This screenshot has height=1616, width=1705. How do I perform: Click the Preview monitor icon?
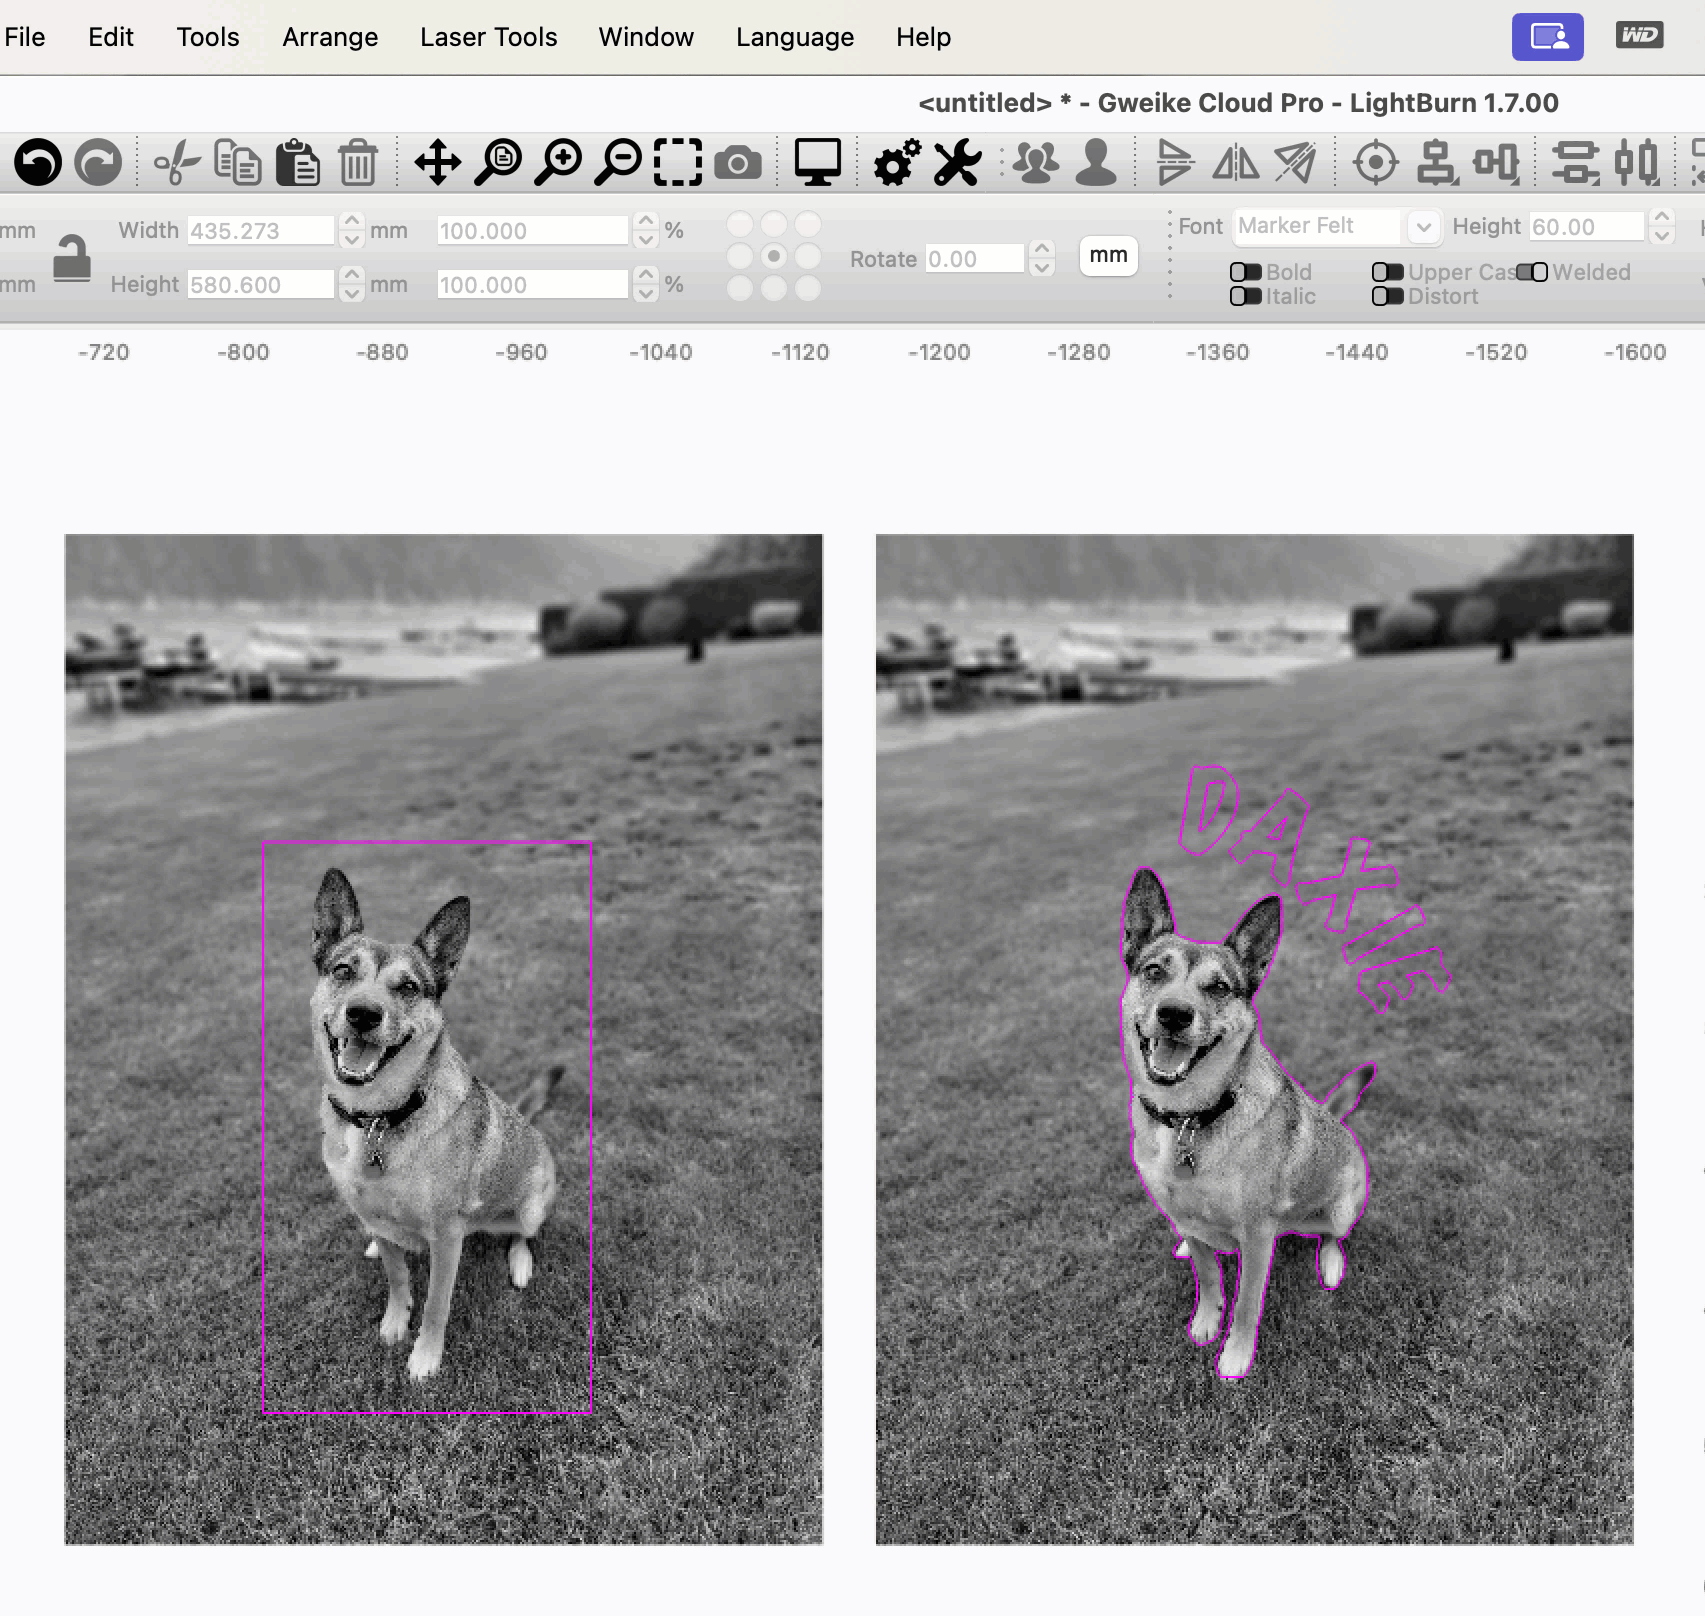coord(817,162)
